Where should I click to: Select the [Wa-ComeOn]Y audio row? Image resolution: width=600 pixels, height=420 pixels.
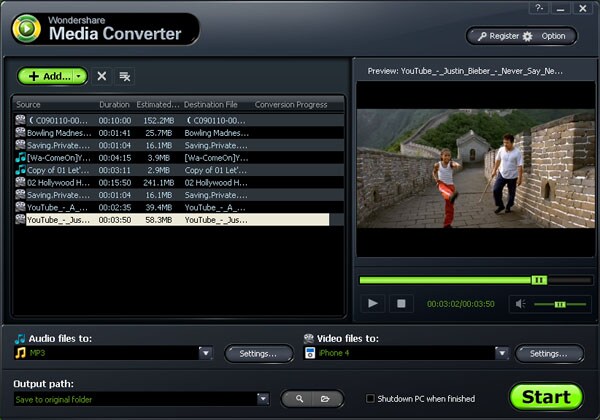click(179, 158)
